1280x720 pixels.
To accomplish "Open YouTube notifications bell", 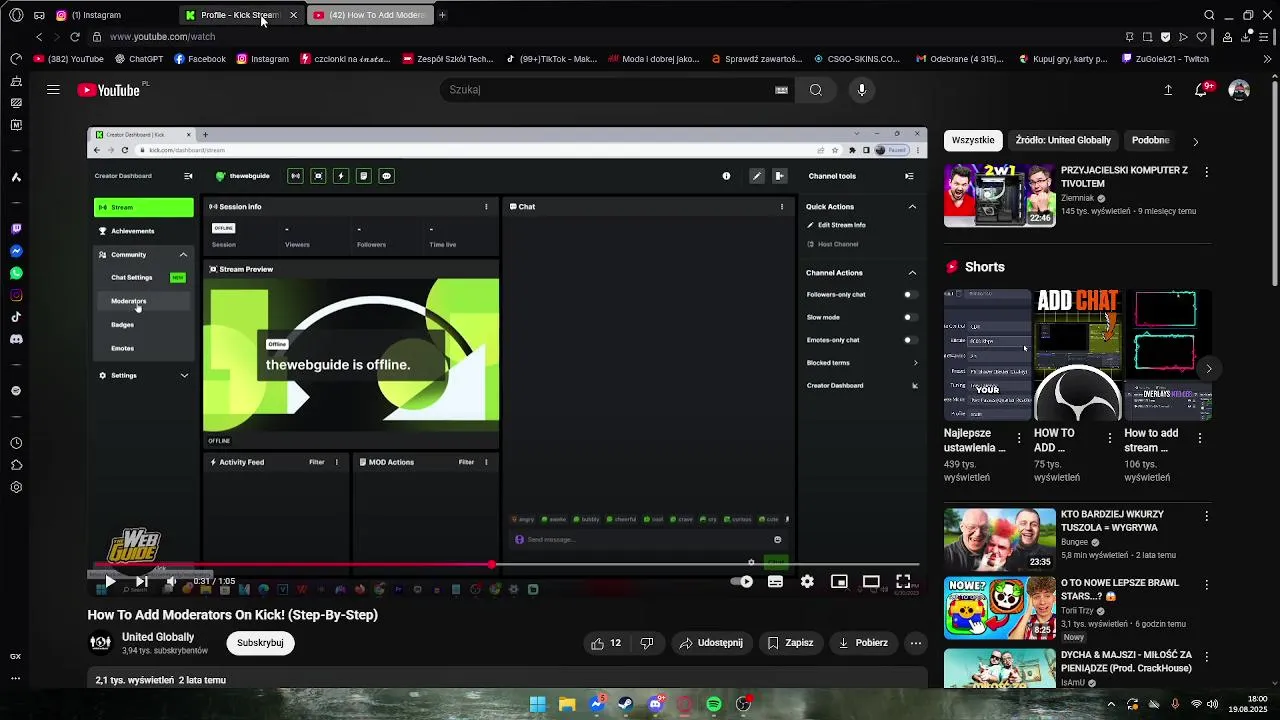I will 1202,90.
